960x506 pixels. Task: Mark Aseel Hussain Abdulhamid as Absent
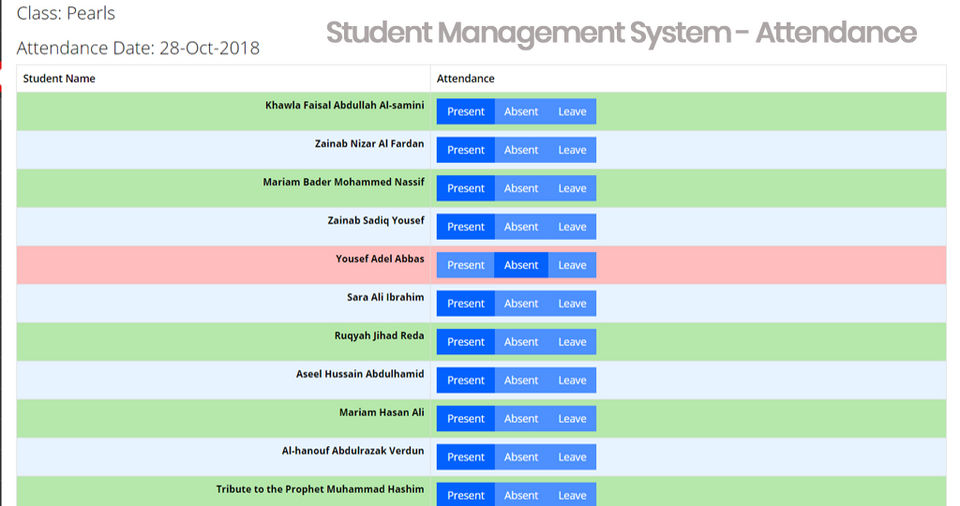pyautogui.click(x=521, y=380)
